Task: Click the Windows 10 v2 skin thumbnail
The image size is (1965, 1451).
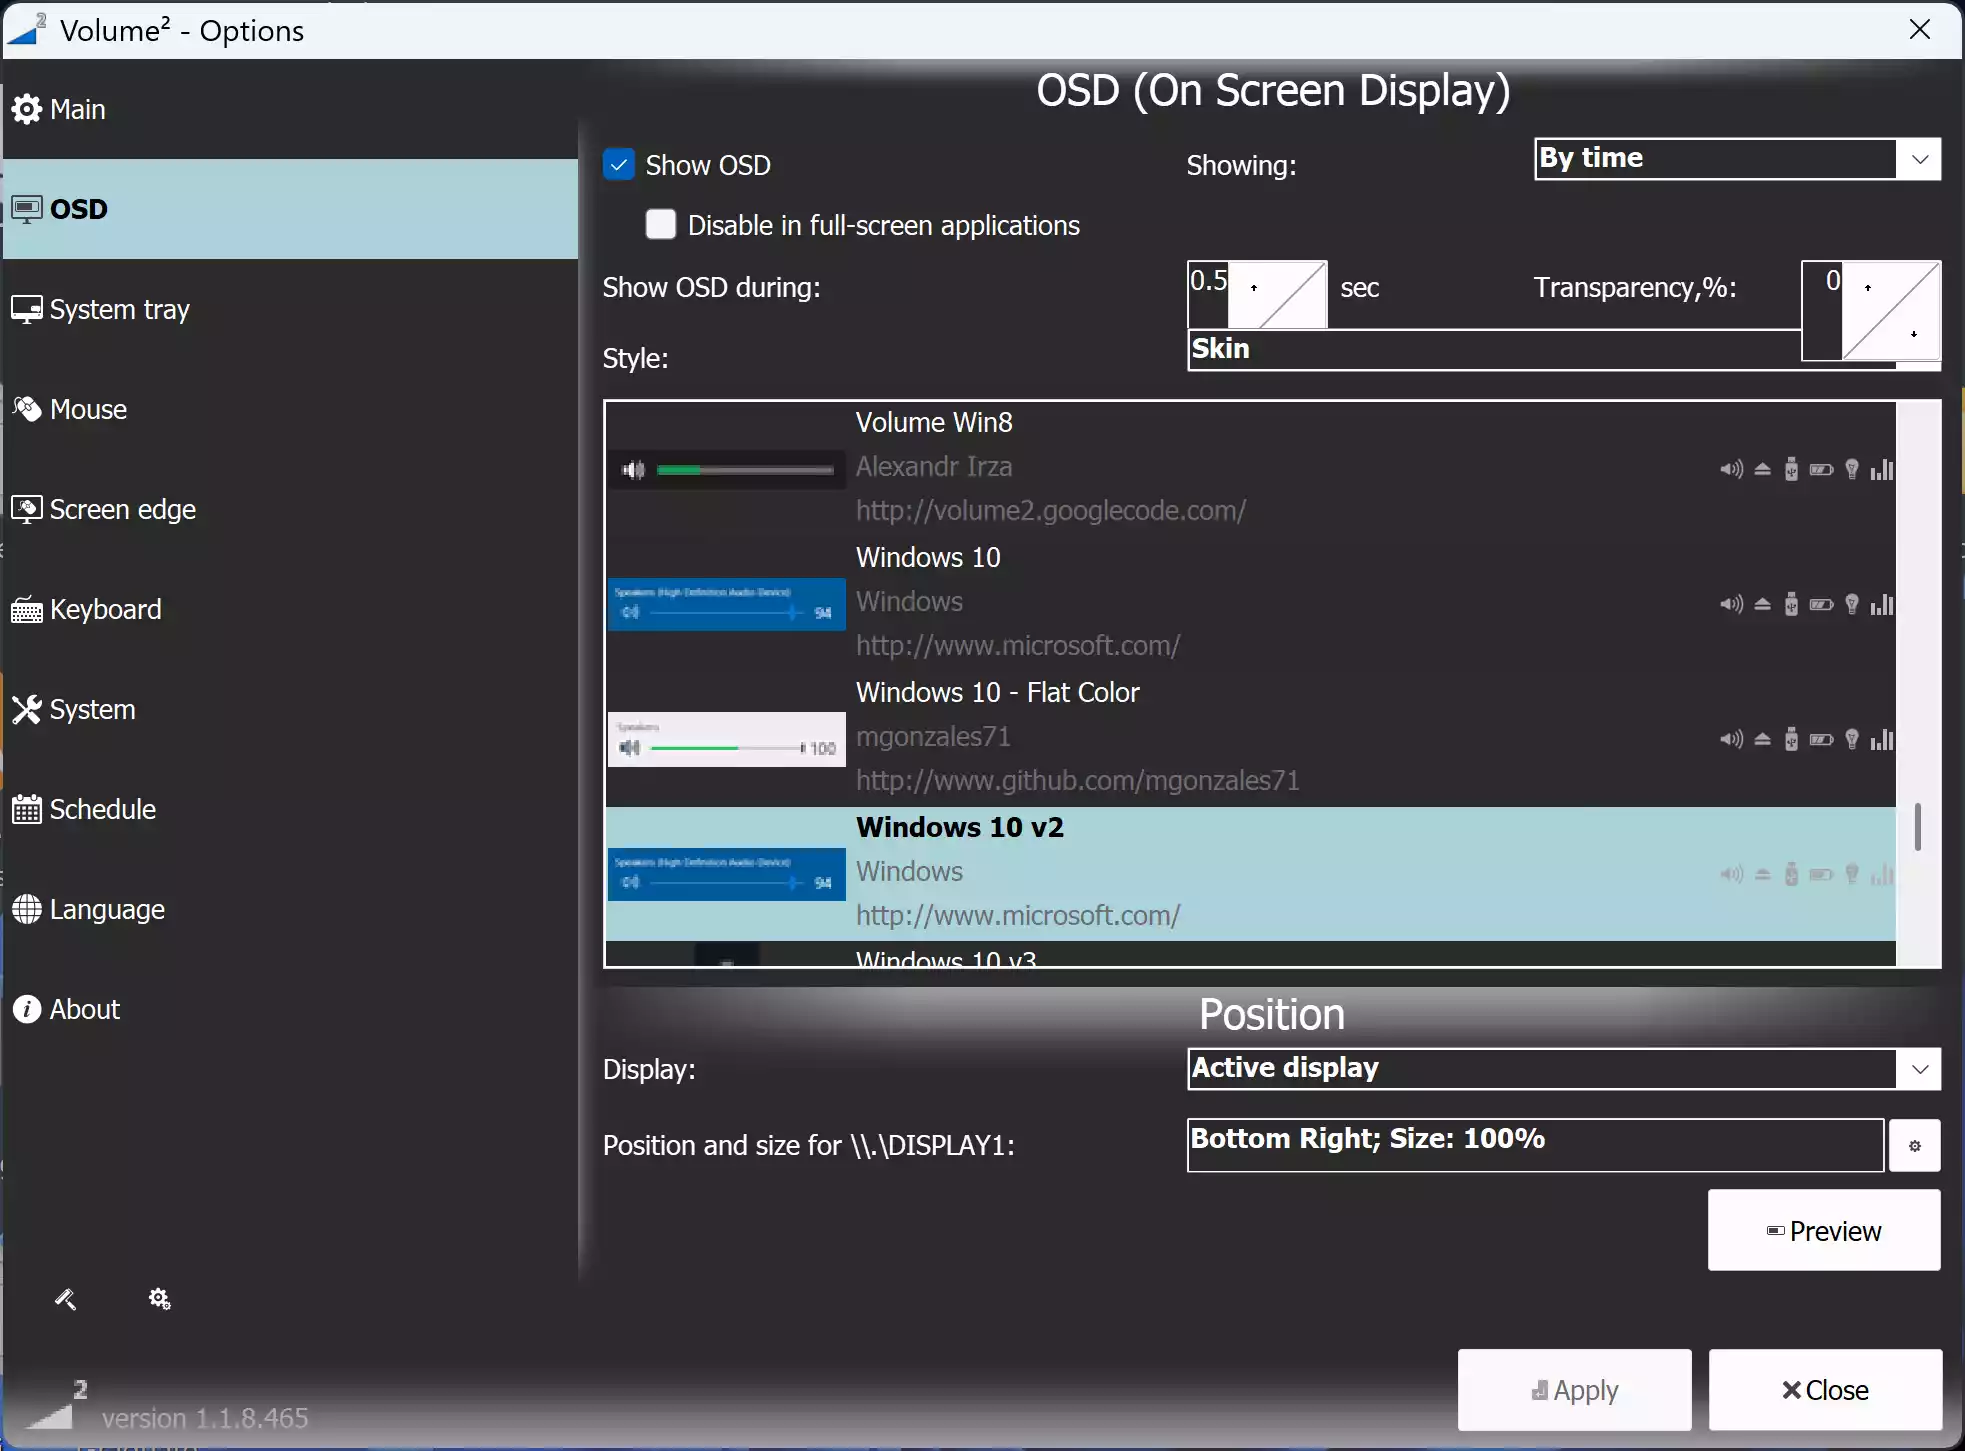Action: tap(727, 874)
